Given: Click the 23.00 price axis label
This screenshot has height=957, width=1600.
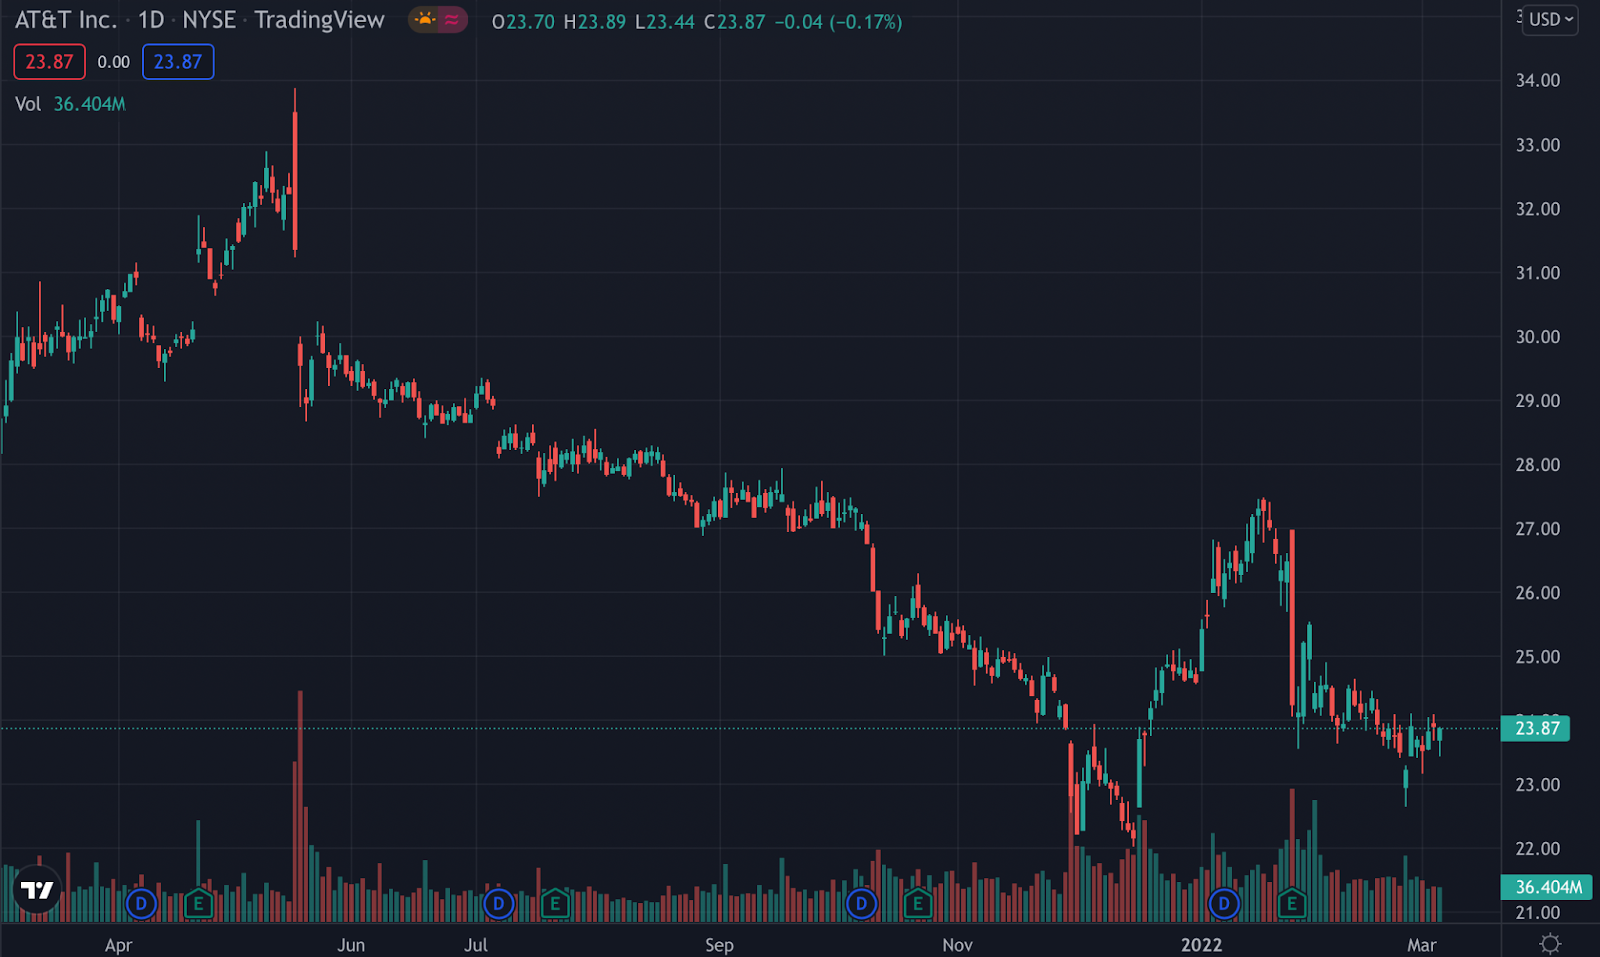Looking at the screenshot, I should pos(1537,785).
